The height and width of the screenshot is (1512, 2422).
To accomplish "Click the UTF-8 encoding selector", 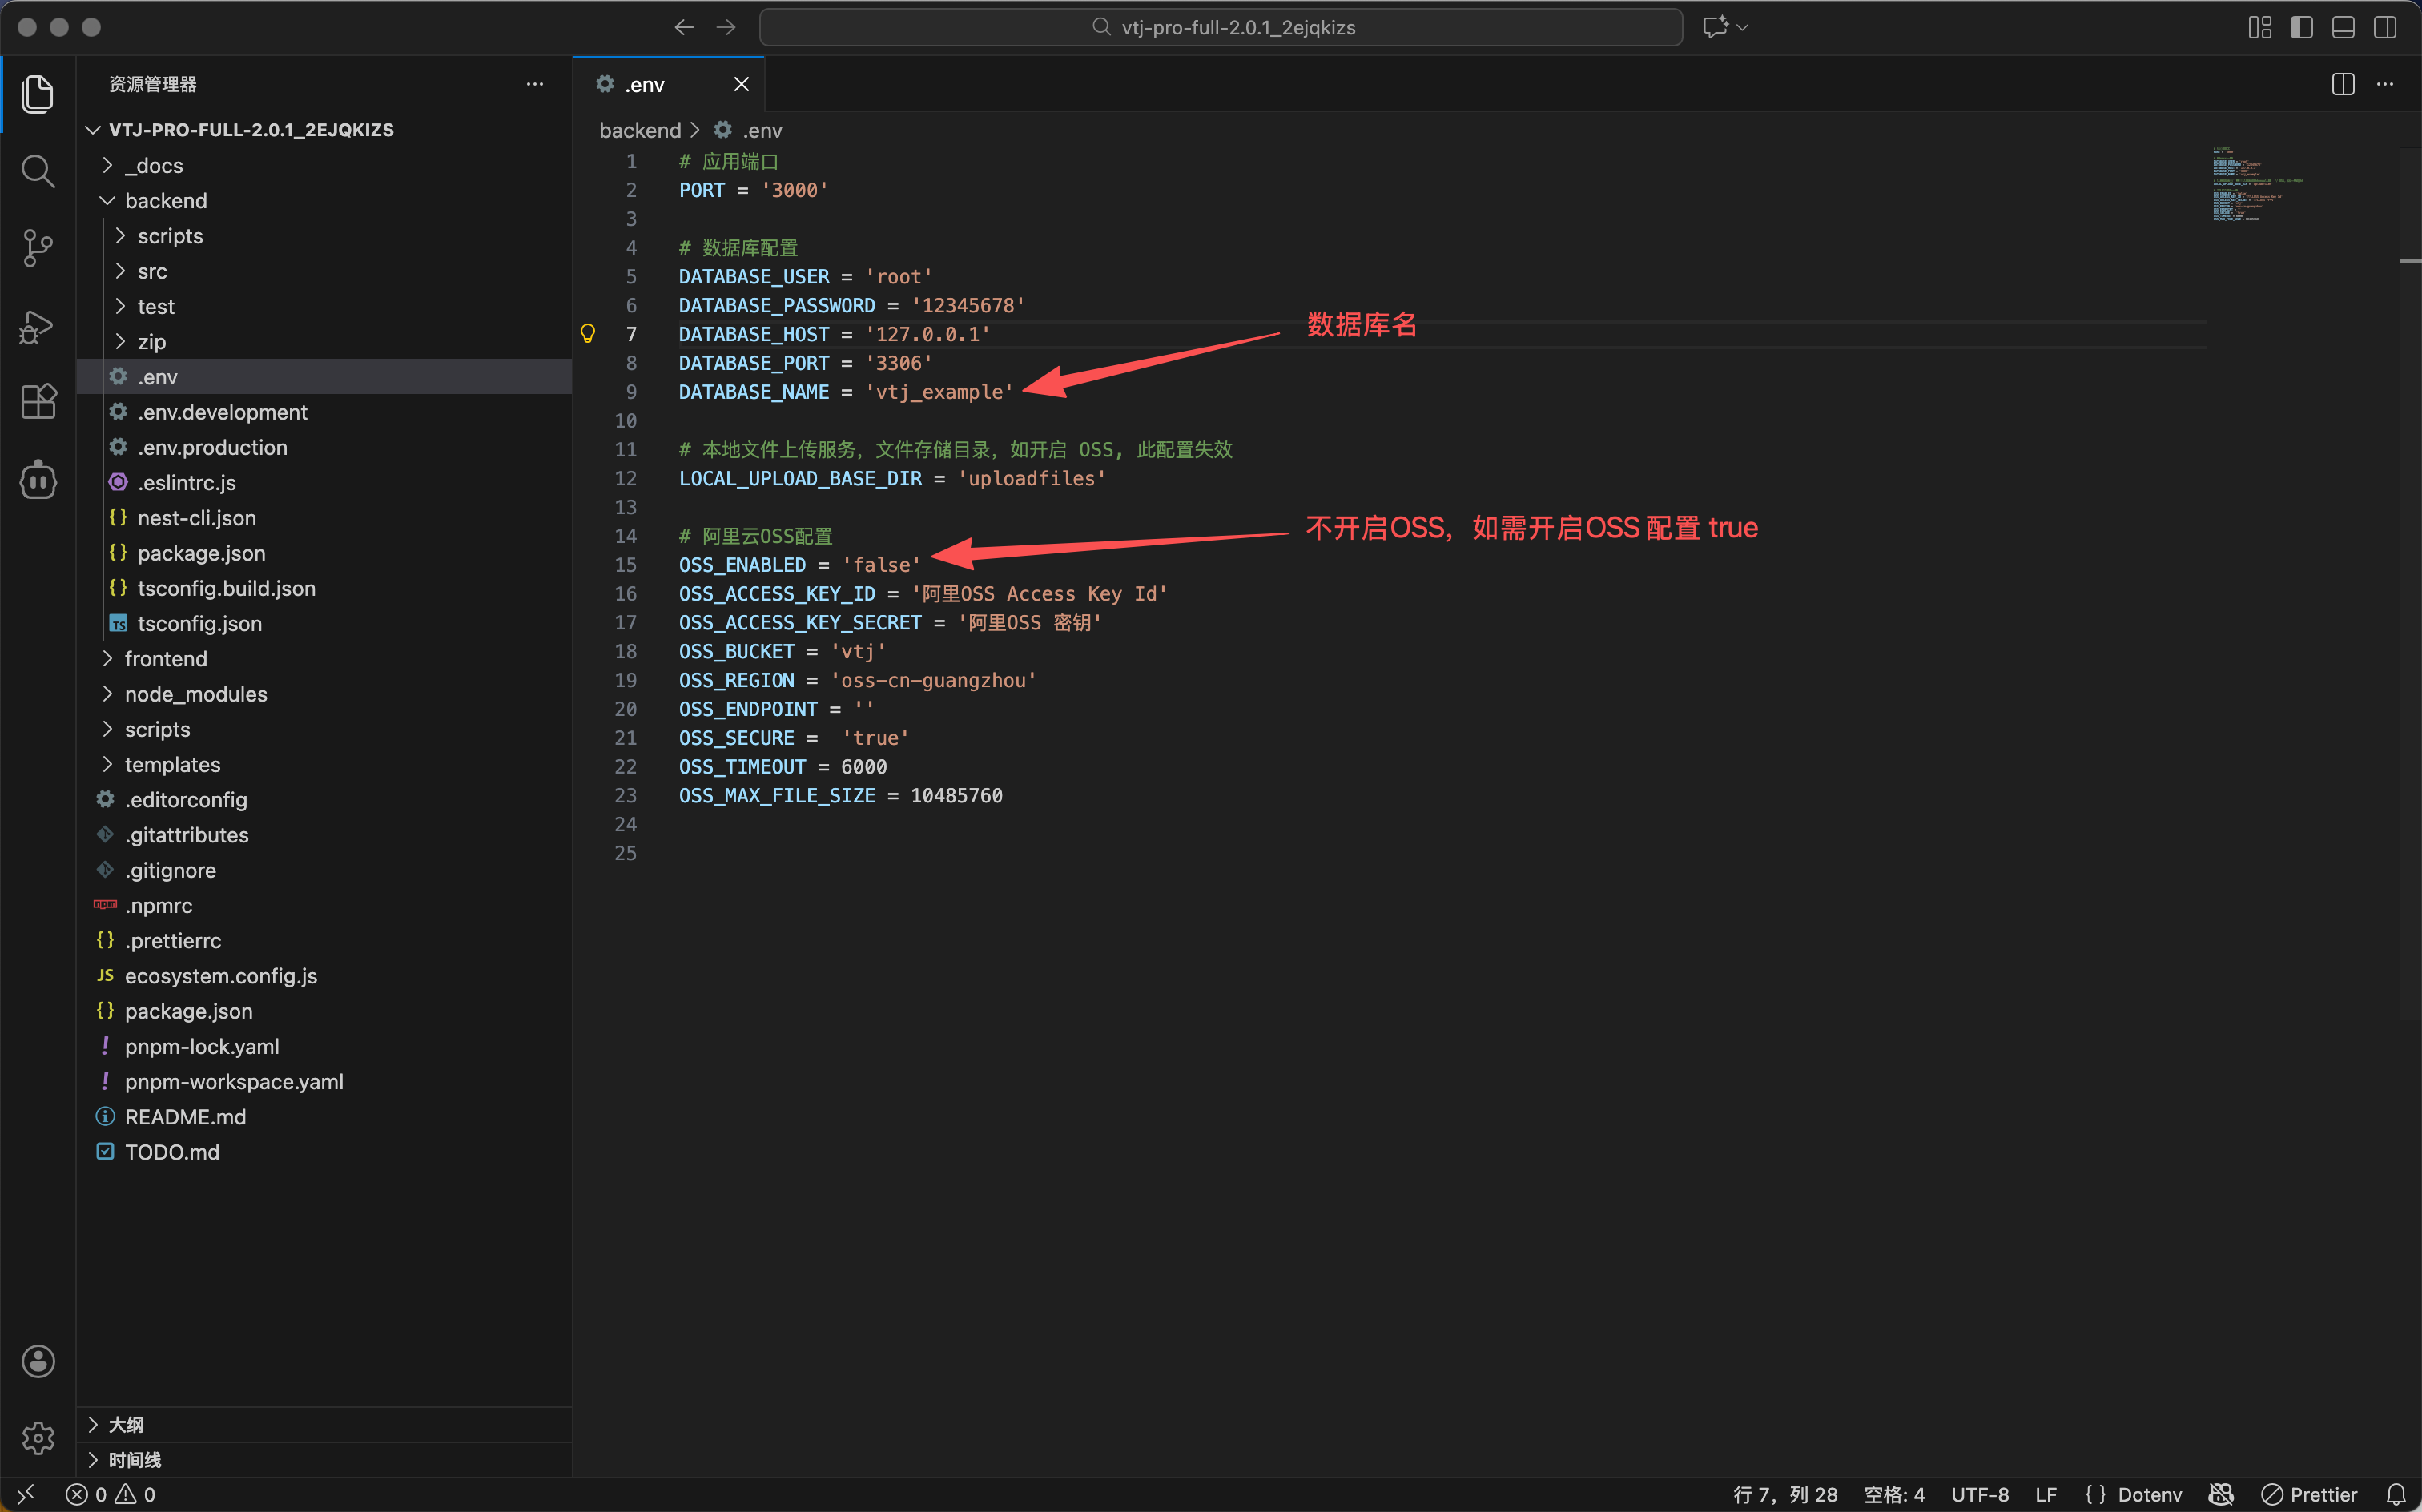I will click(x=1979, y=1494).
